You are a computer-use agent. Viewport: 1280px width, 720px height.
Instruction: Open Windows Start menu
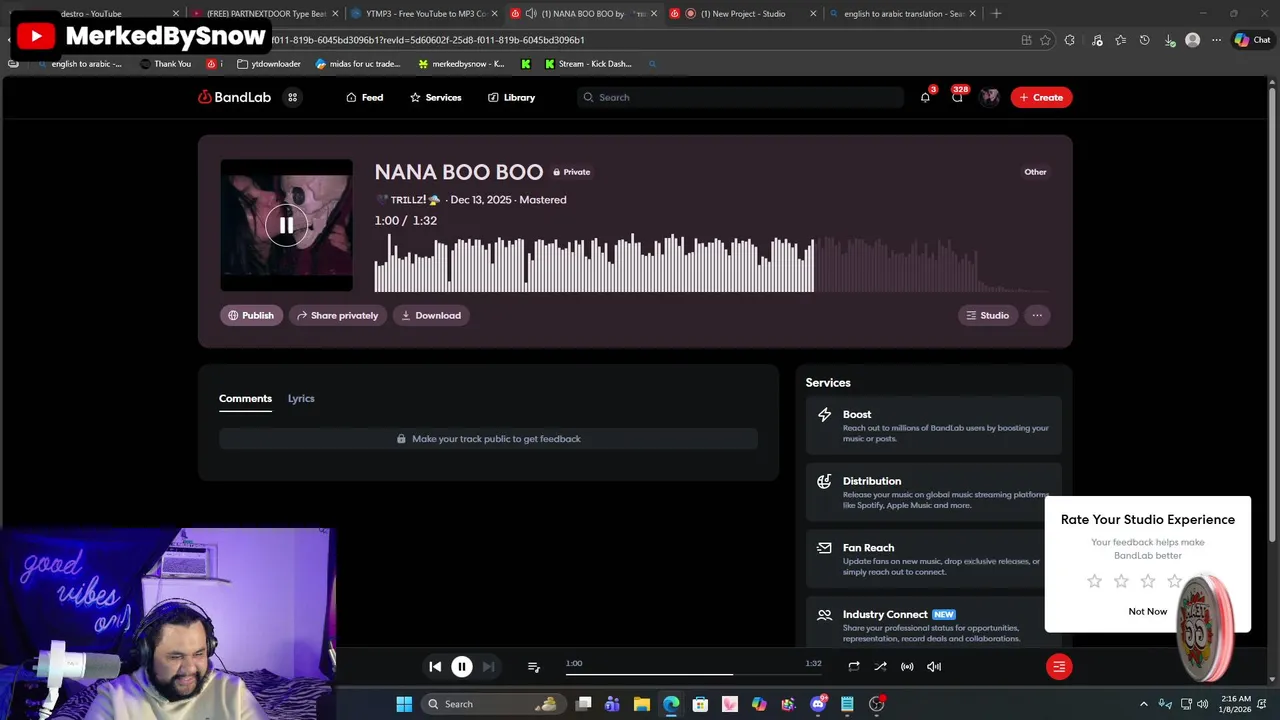tap(404, 704)
